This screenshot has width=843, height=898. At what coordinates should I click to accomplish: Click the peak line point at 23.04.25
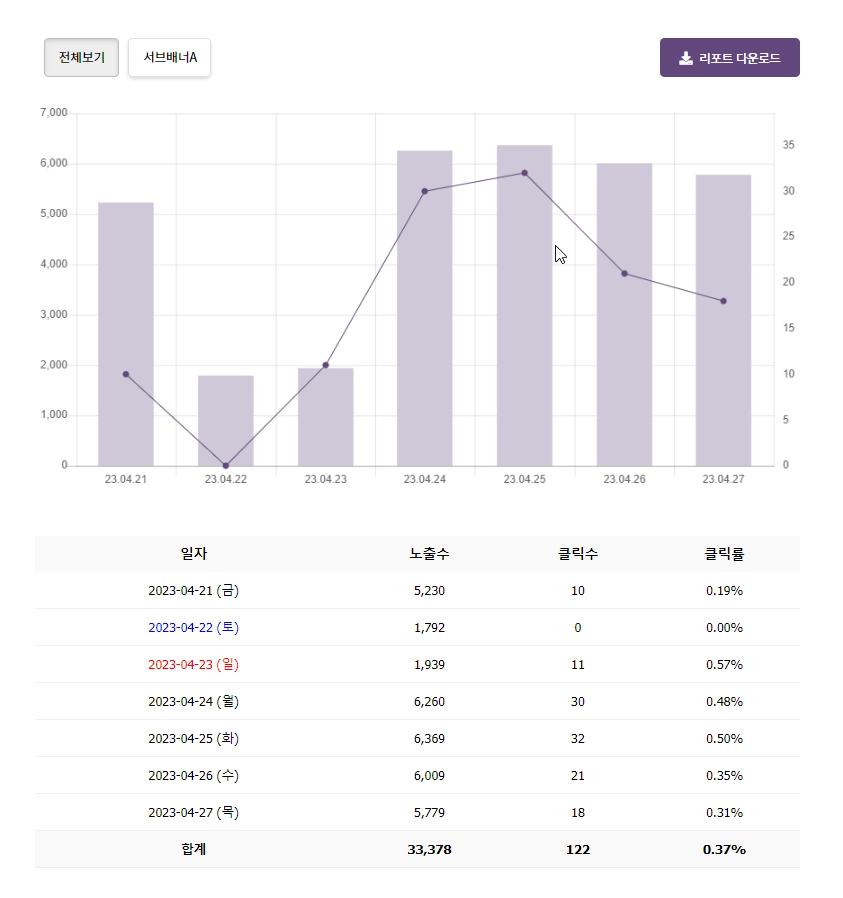(525, 173)
